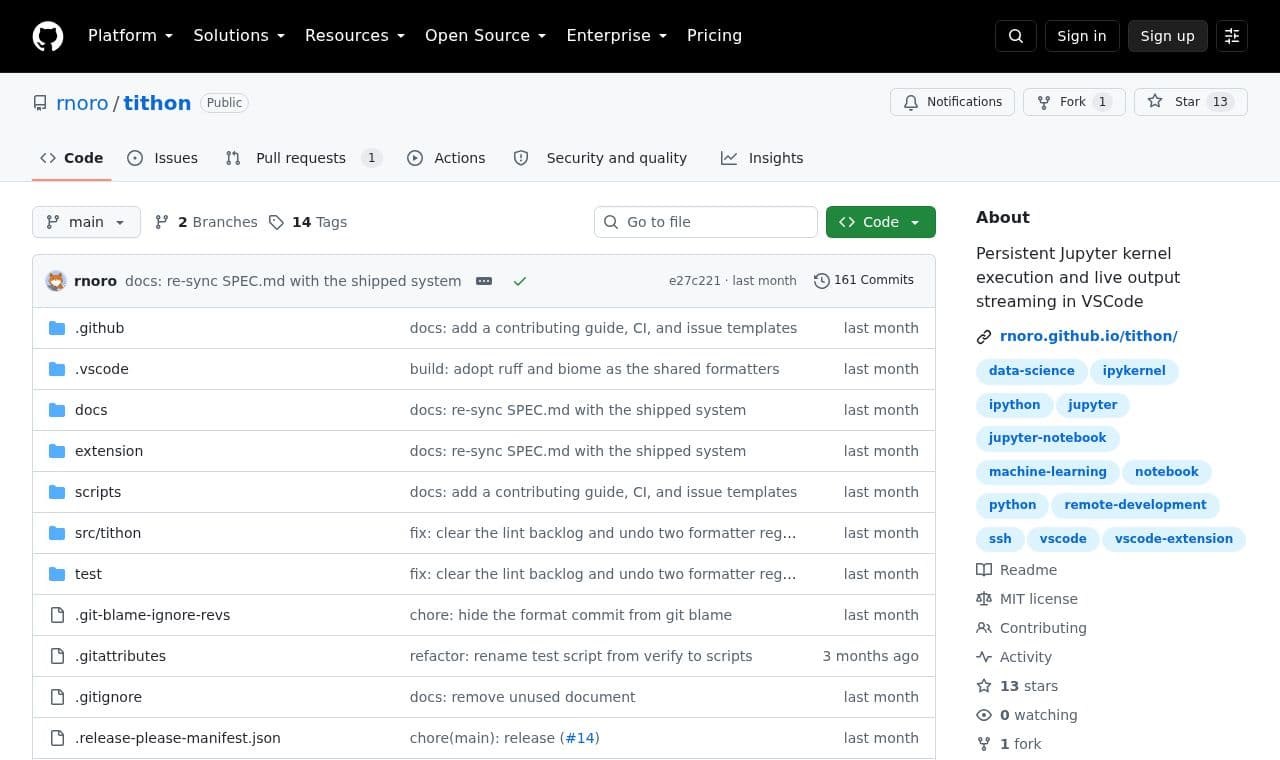This screenshot has width=1280, height=760.
Task: Click the tags icon next to 14 Tags
Action: pyautogui.click(x=276, y=222)
